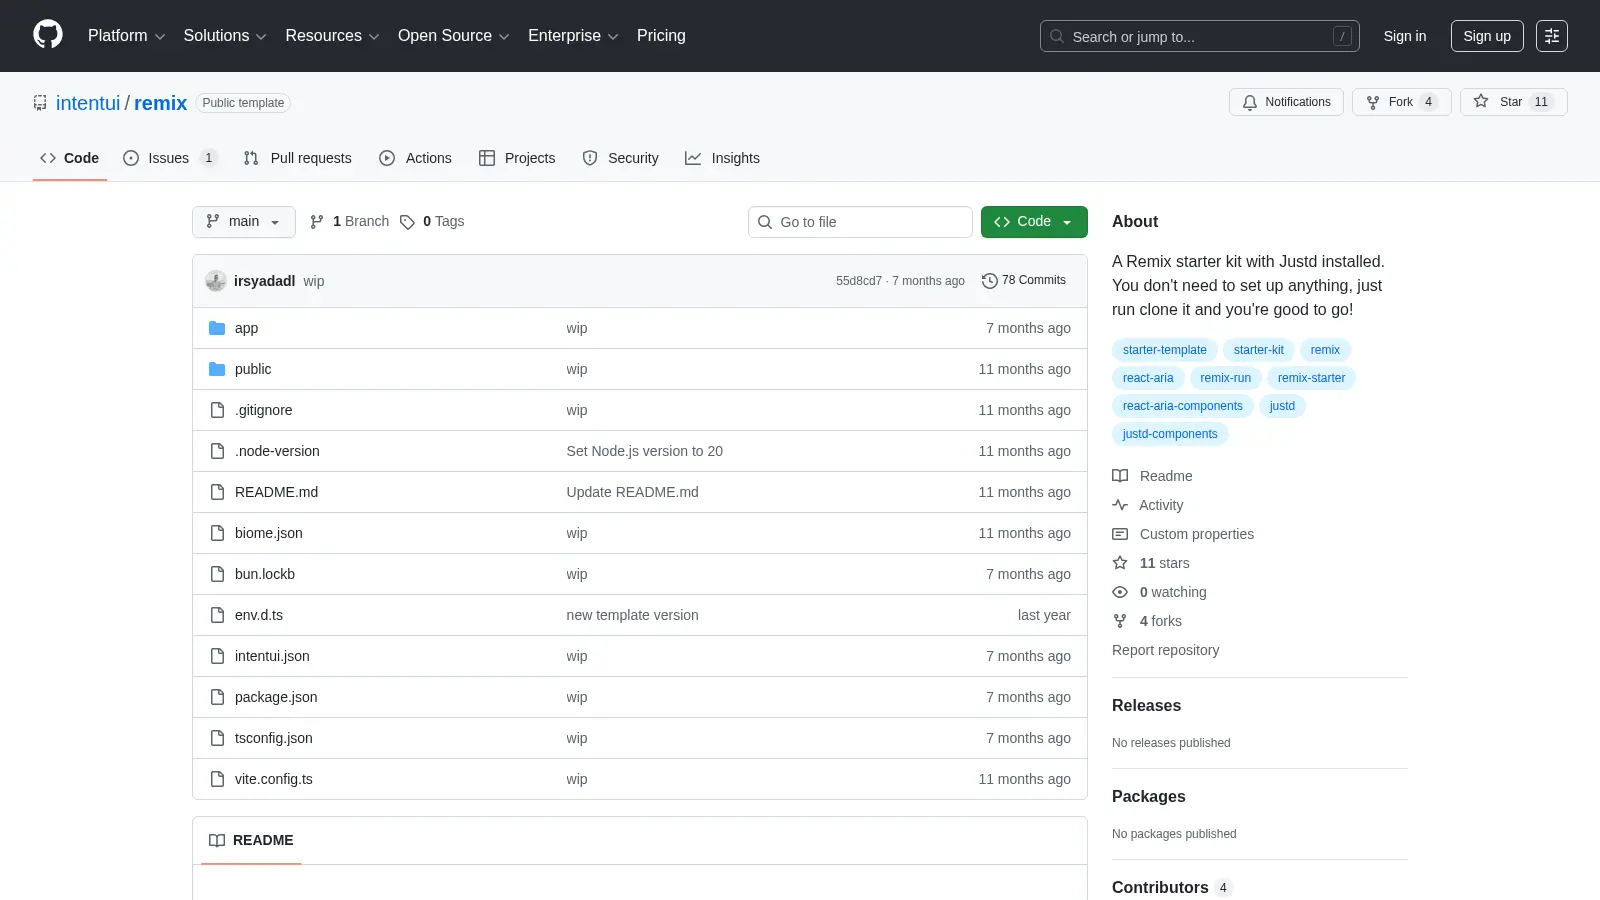The height and width of the screenshot is (900, 1600).
Task: View the 1 Branch list
Action: pos(349,222)
